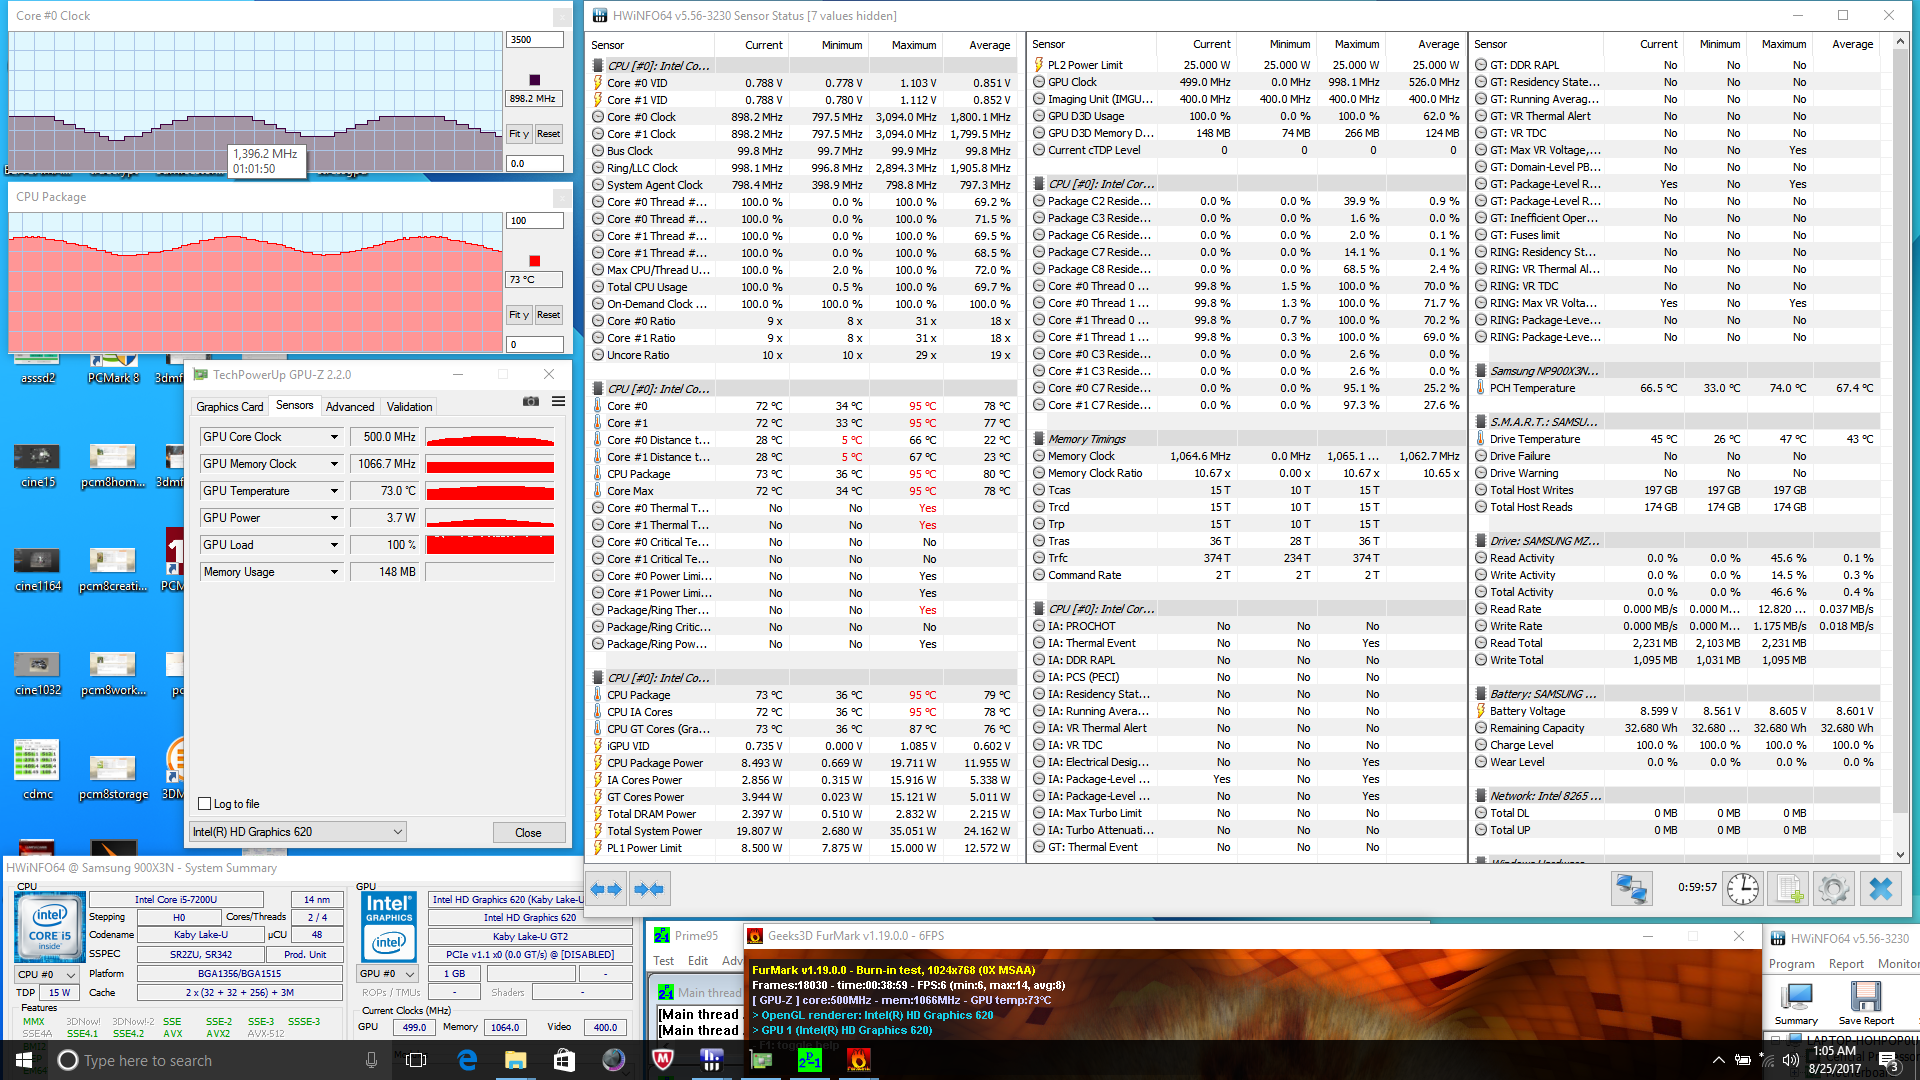This screenshot has width=1920, height=1080.
Task: Show hidden system tray icons
Action: click(1718, 1060)
